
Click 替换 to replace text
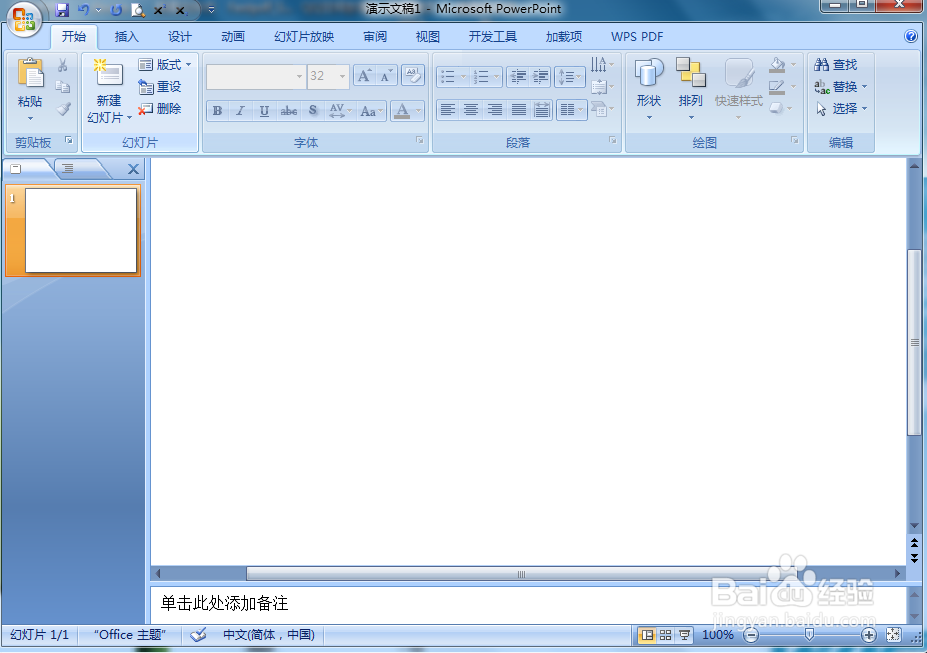[x=840, y=87]
